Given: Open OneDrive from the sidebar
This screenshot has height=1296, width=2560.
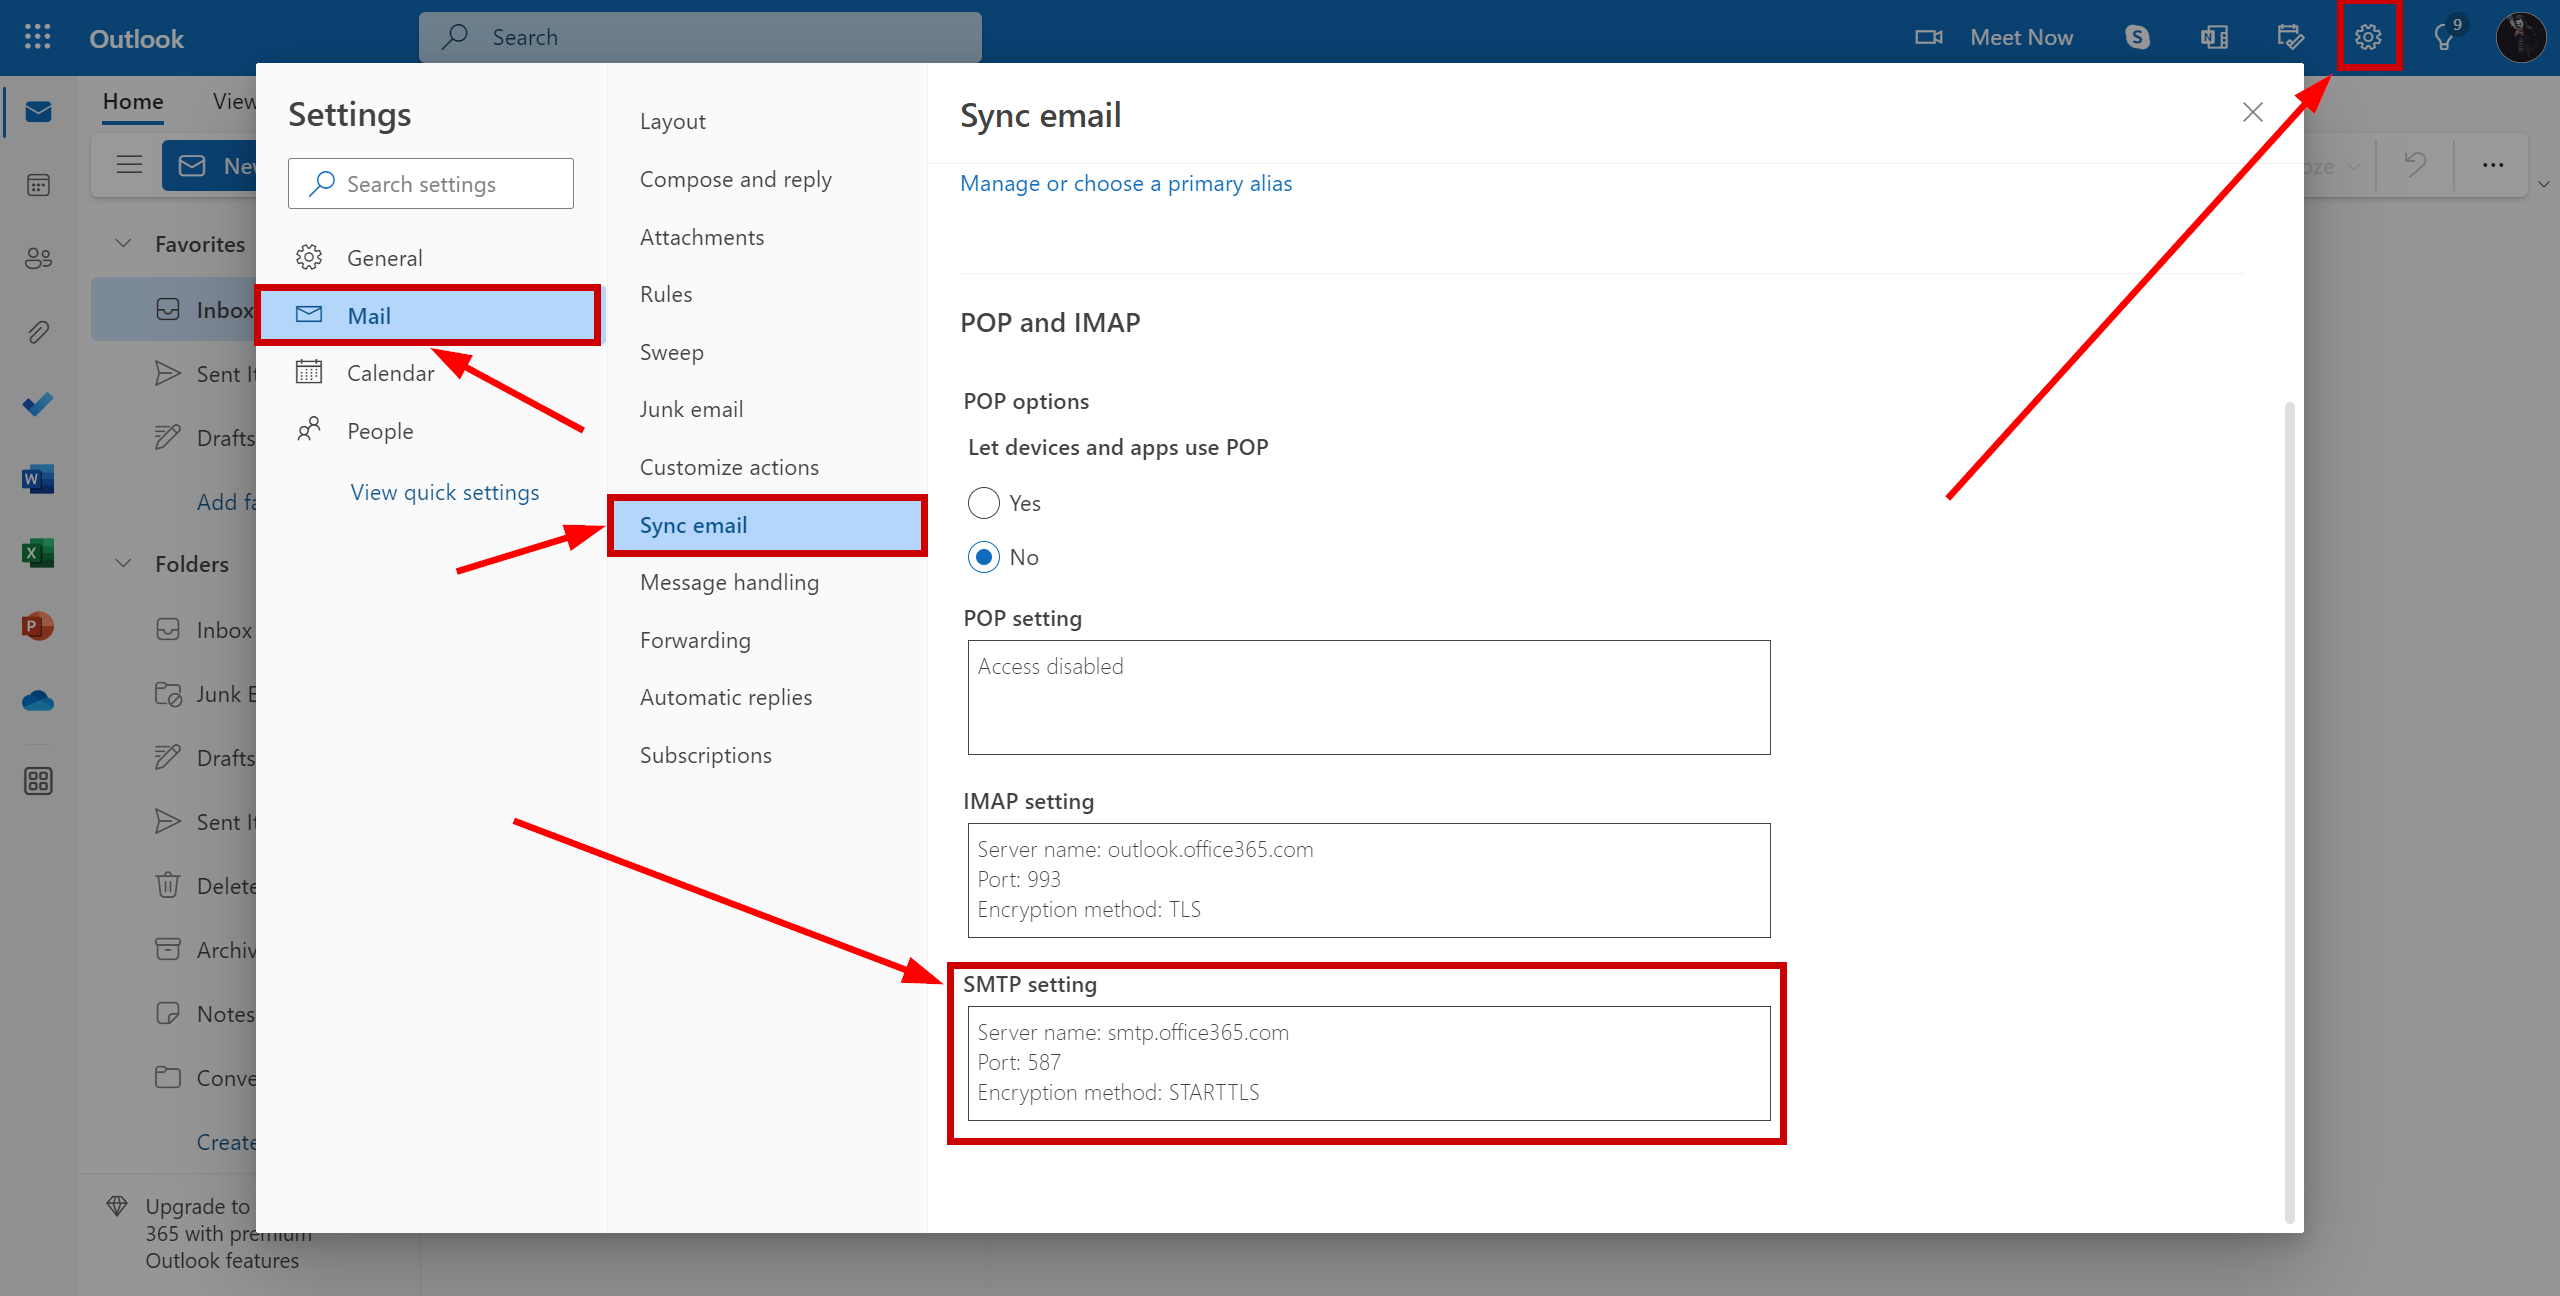Looking at the screenshot, I should pos(38,701).
